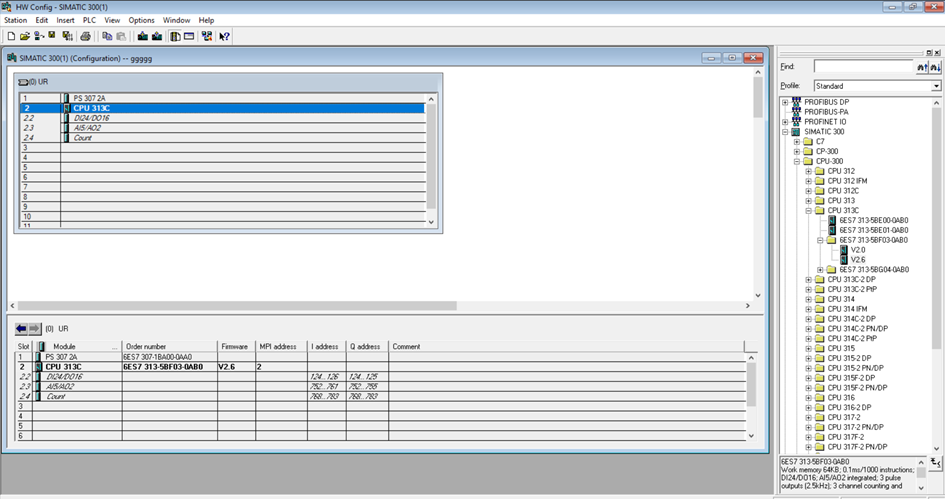Collapse the CPU-300 tree node
Viewport: 945px width, 499px height.
[797, 161]
